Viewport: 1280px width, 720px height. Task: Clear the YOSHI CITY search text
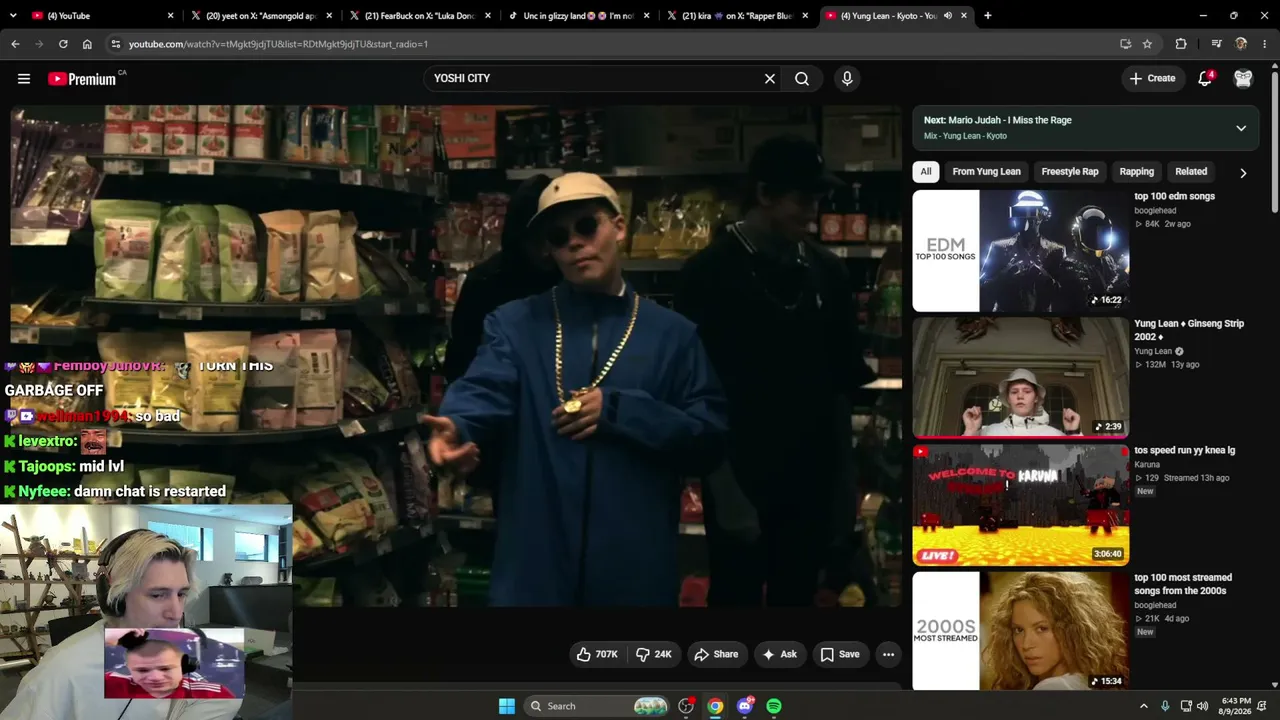point(770,78)
